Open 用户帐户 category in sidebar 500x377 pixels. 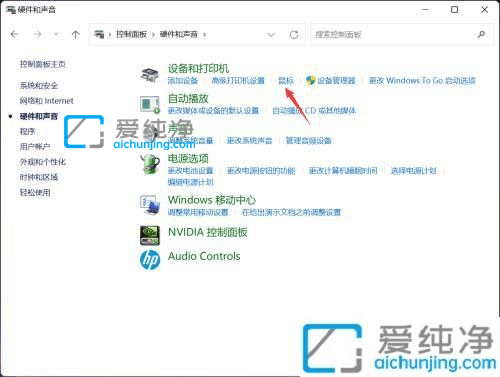click(35, 147)
